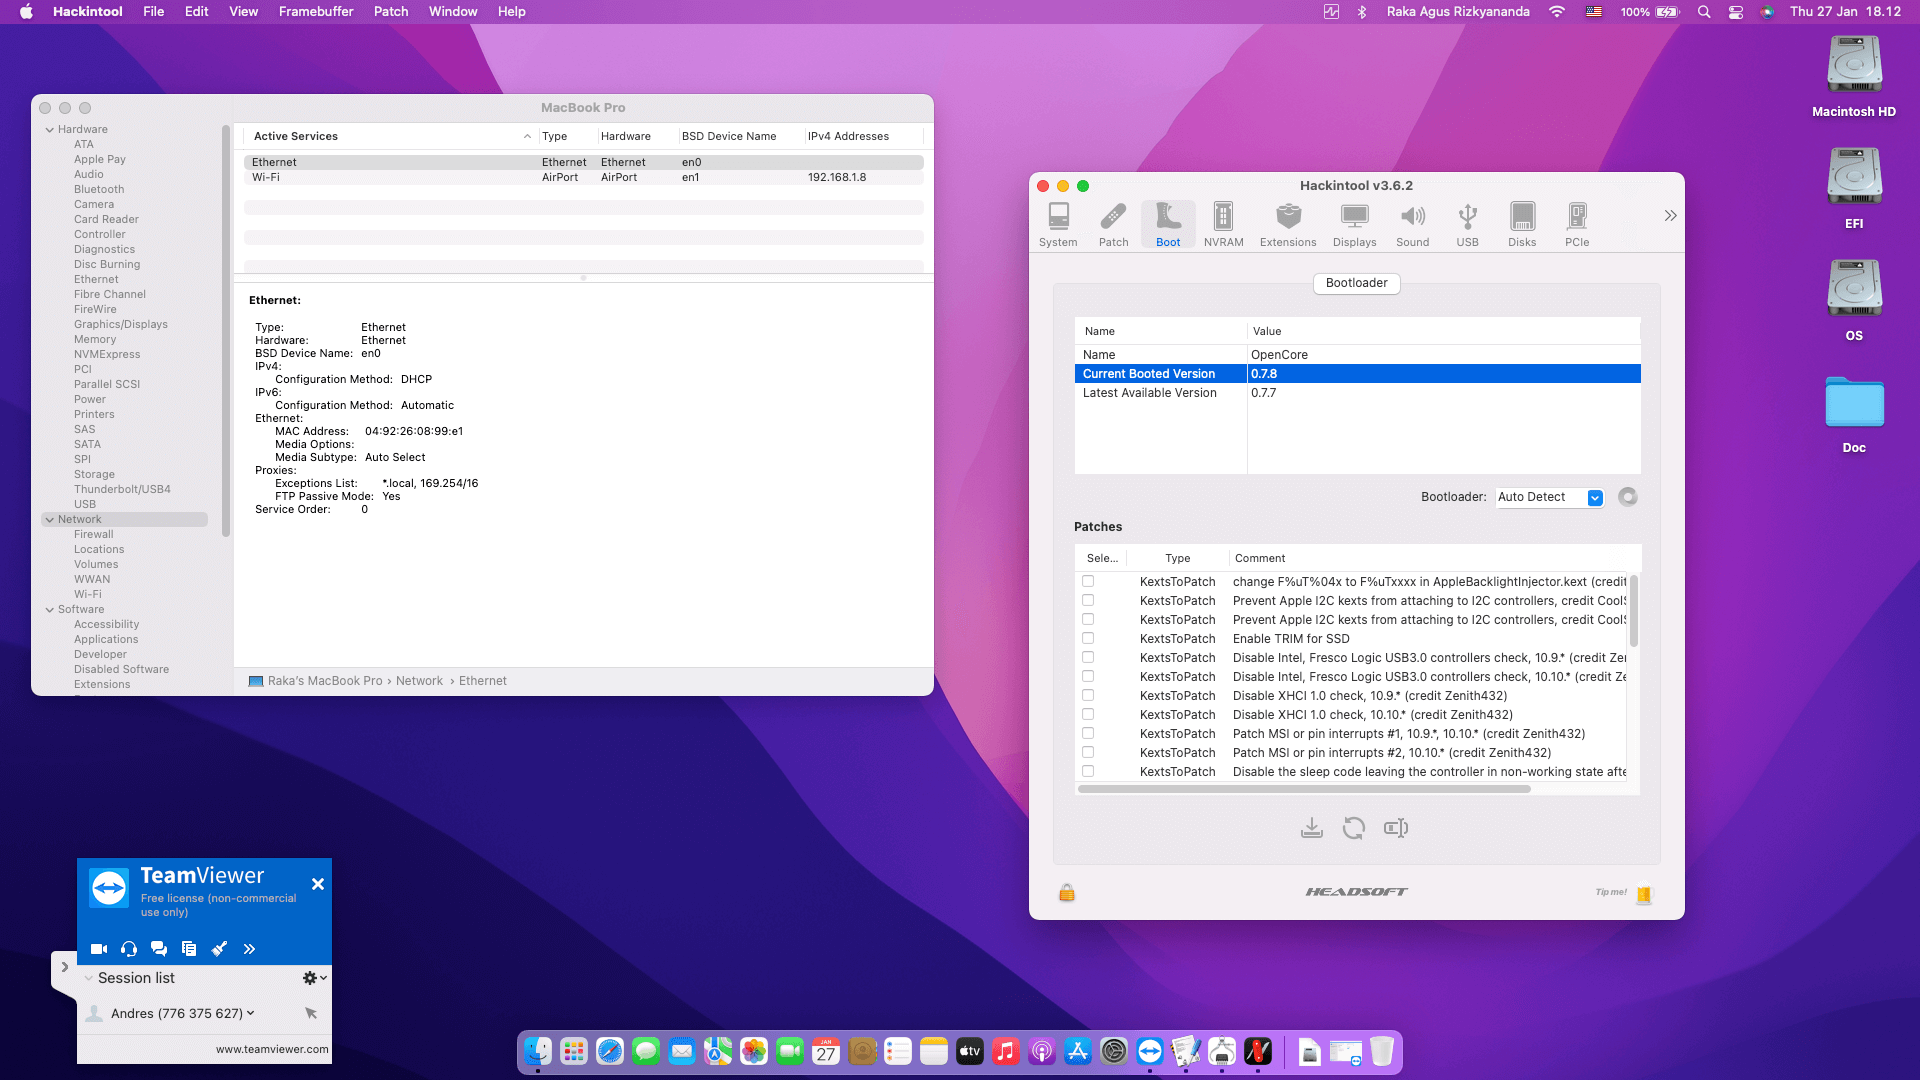Open the Help menu
This screenshot has height=1080, width=1920.
pos(511,12)
